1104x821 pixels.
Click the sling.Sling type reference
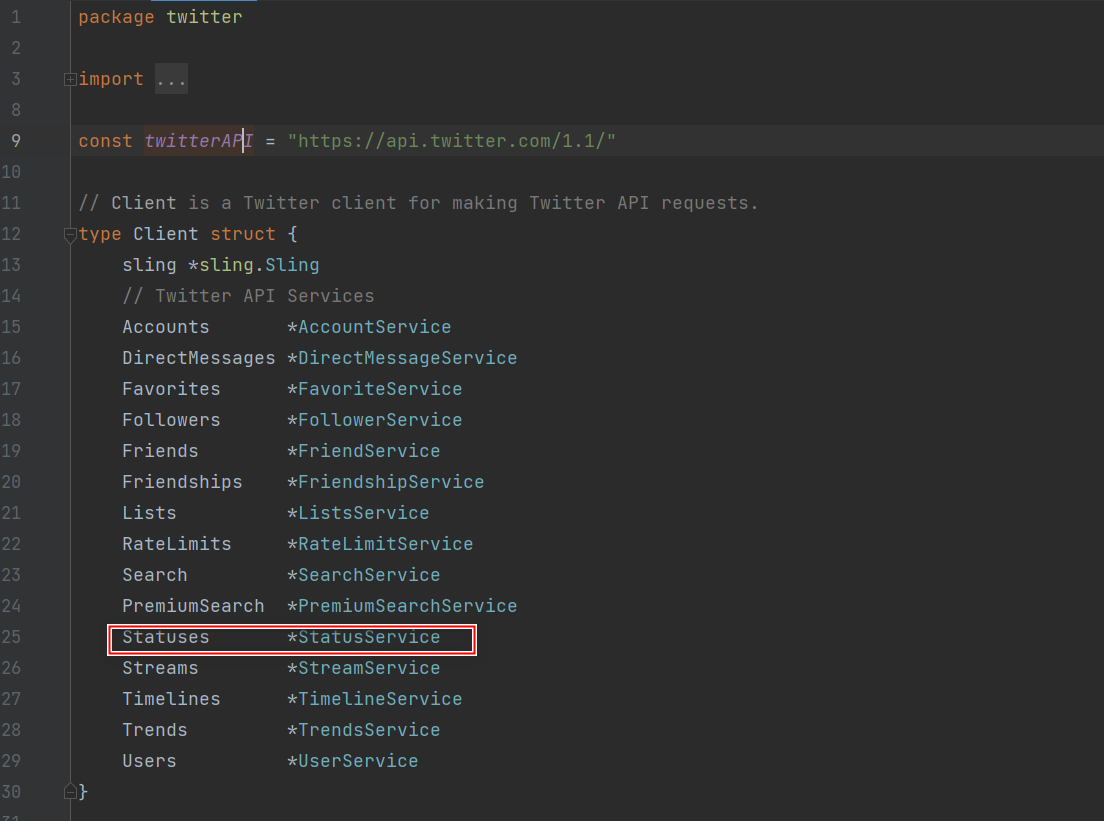pos(259,265)
